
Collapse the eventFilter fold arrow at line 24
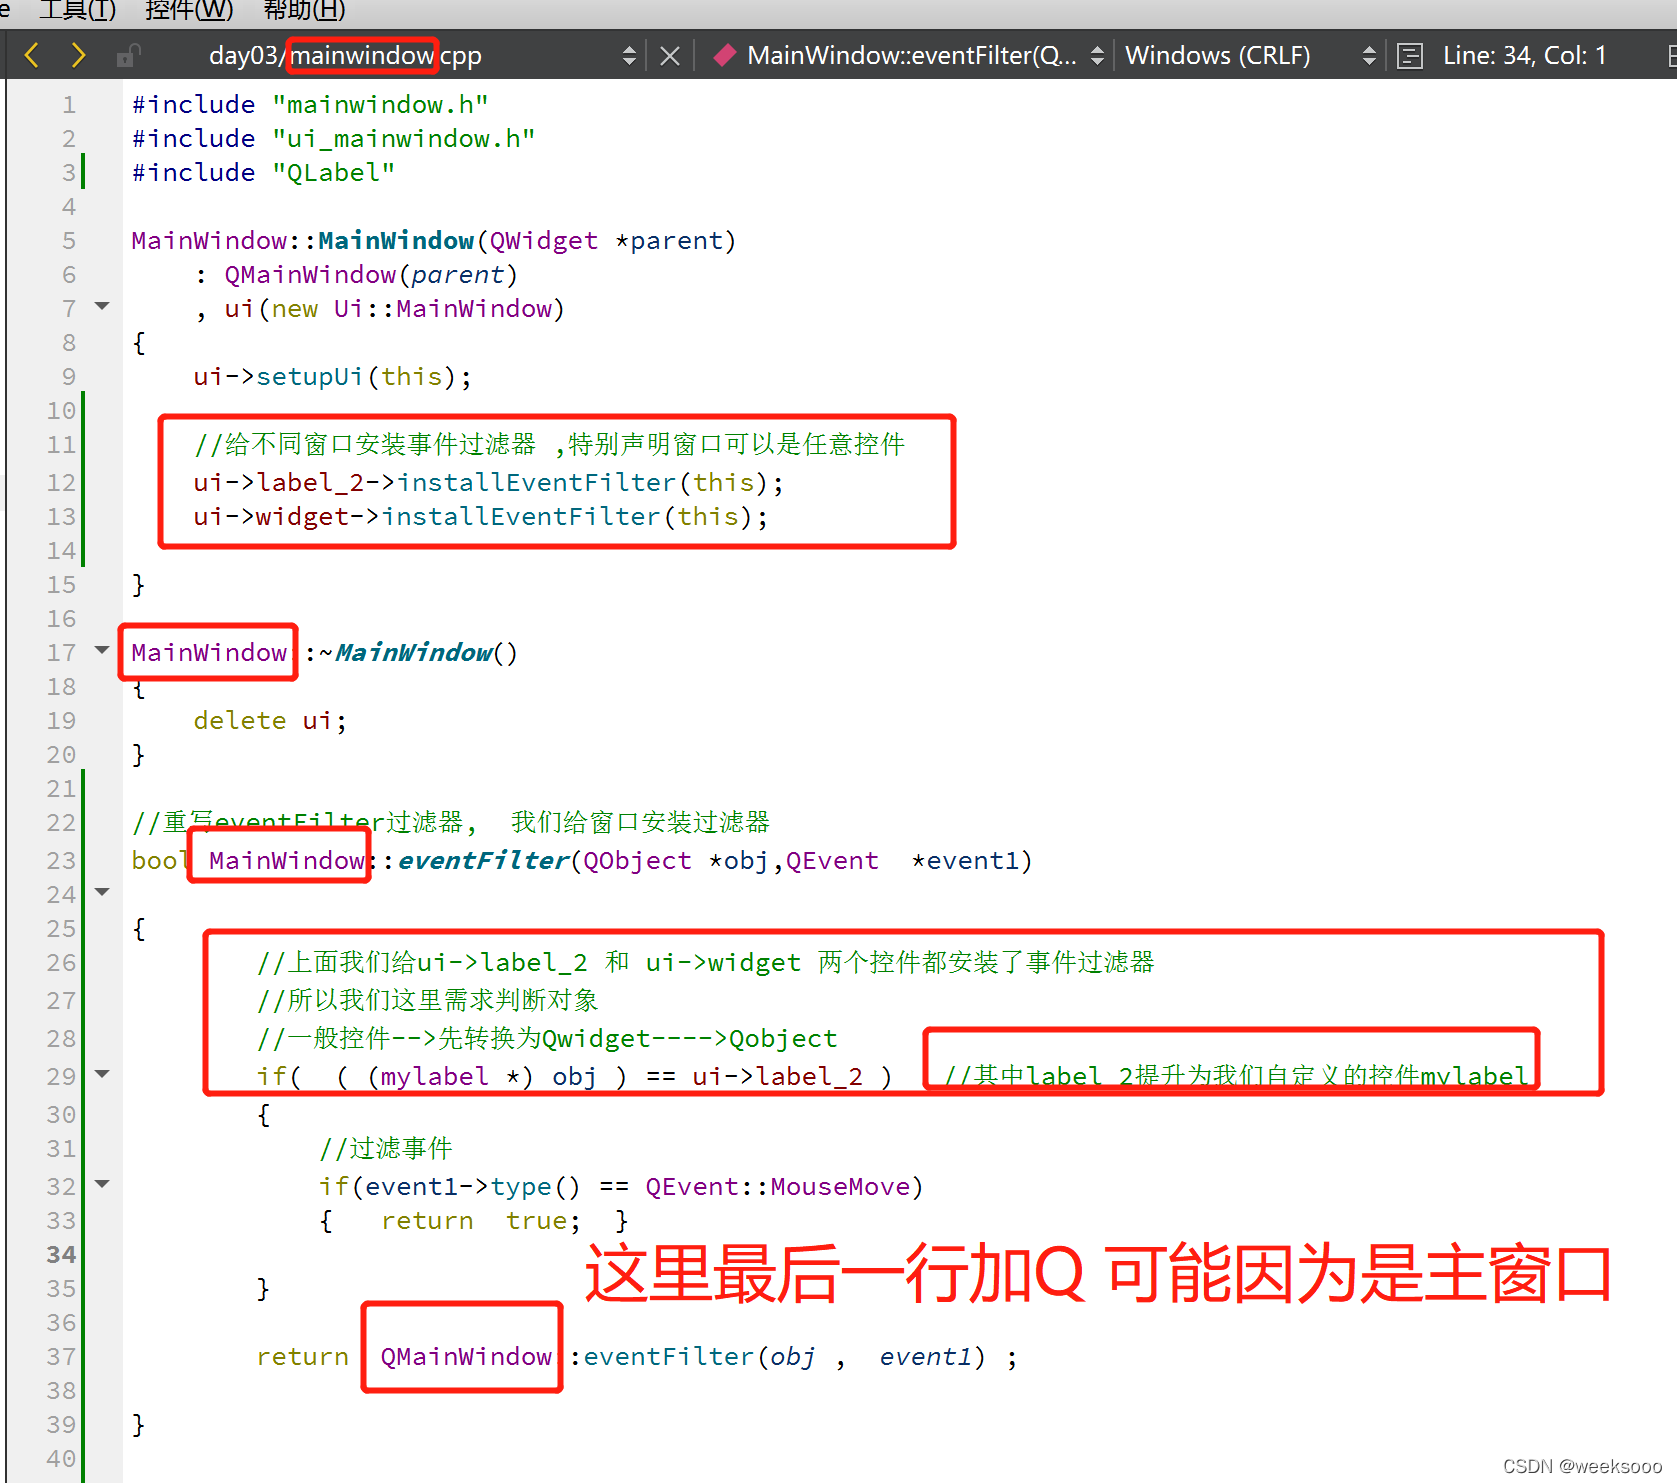(102, 892)
